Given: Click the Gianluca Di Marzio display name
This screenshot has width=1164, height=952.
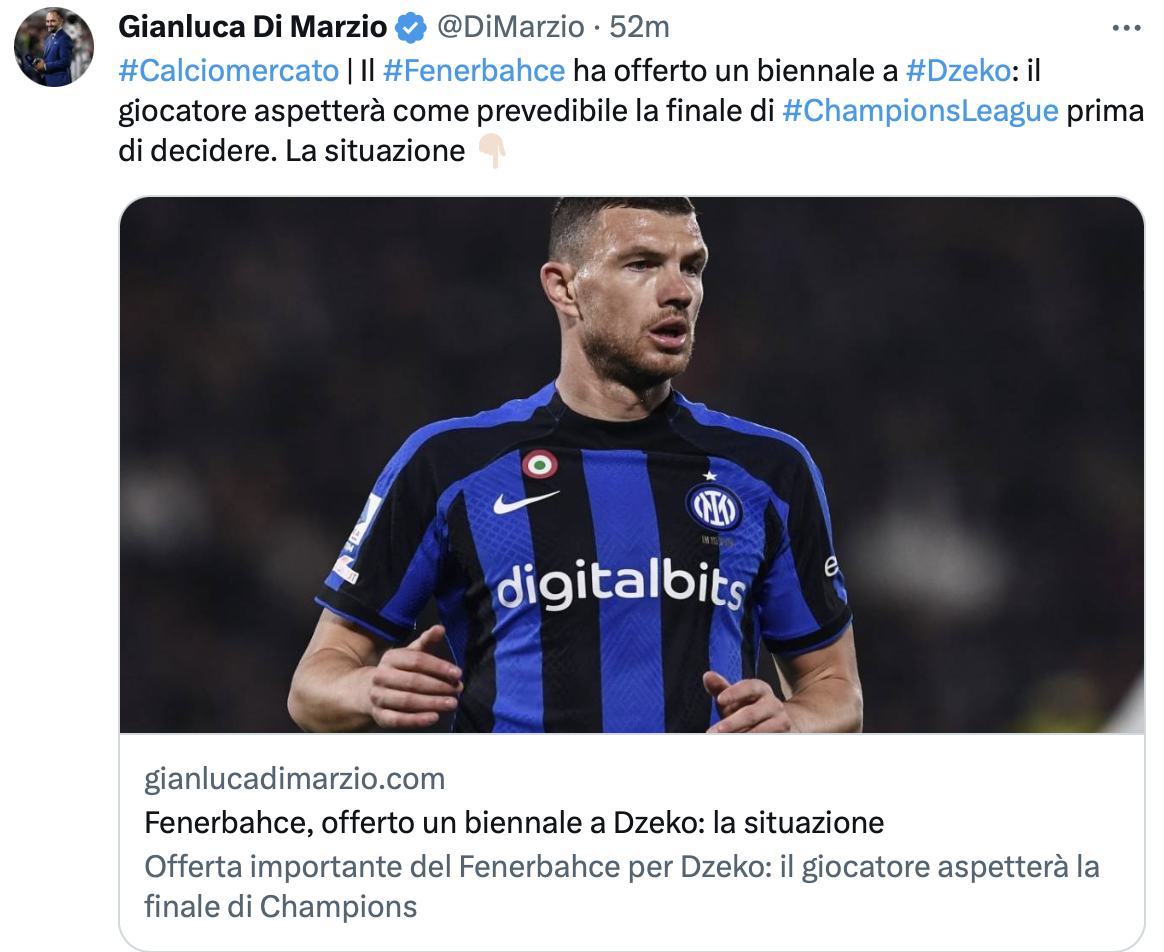Looking at the screenshot, I should pos(252,27).
